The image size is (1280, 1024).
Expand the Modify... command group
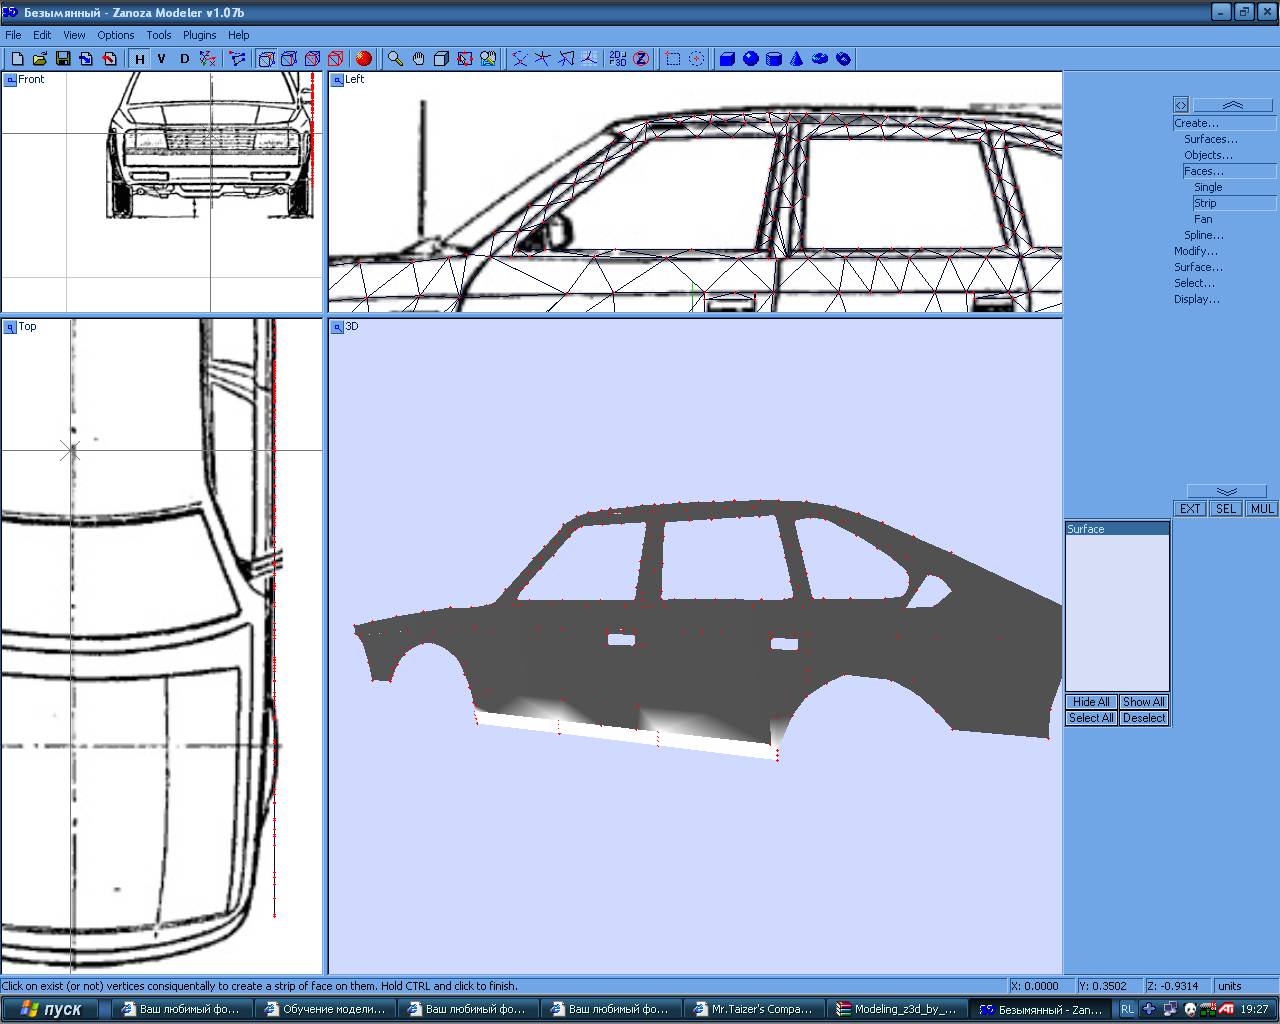point(1196,251)
